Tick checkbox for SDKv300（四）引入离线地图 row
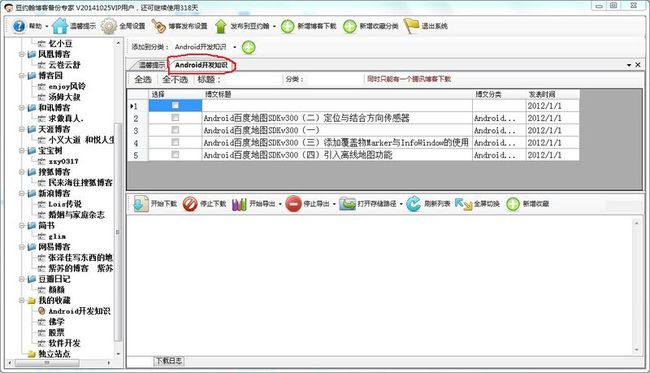This screenshot has width=650, height=373. (x=175, y=155)
